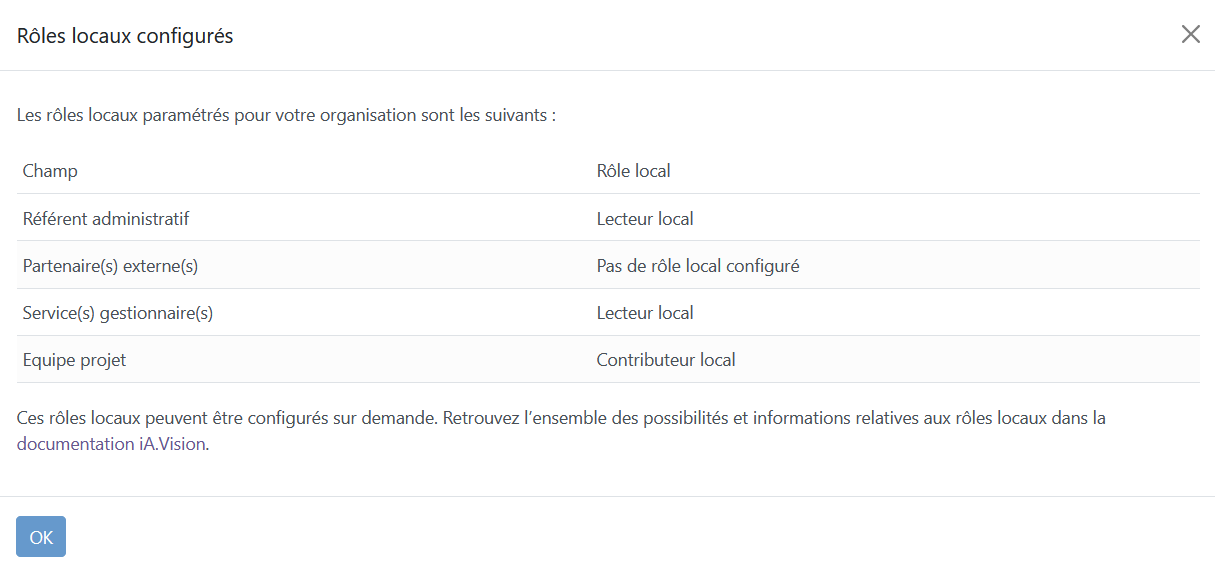Select the Service(s) gestionnaire(s) field cell
The image size is (1215, 568).
pyautogui.click(x=118, y=313)
